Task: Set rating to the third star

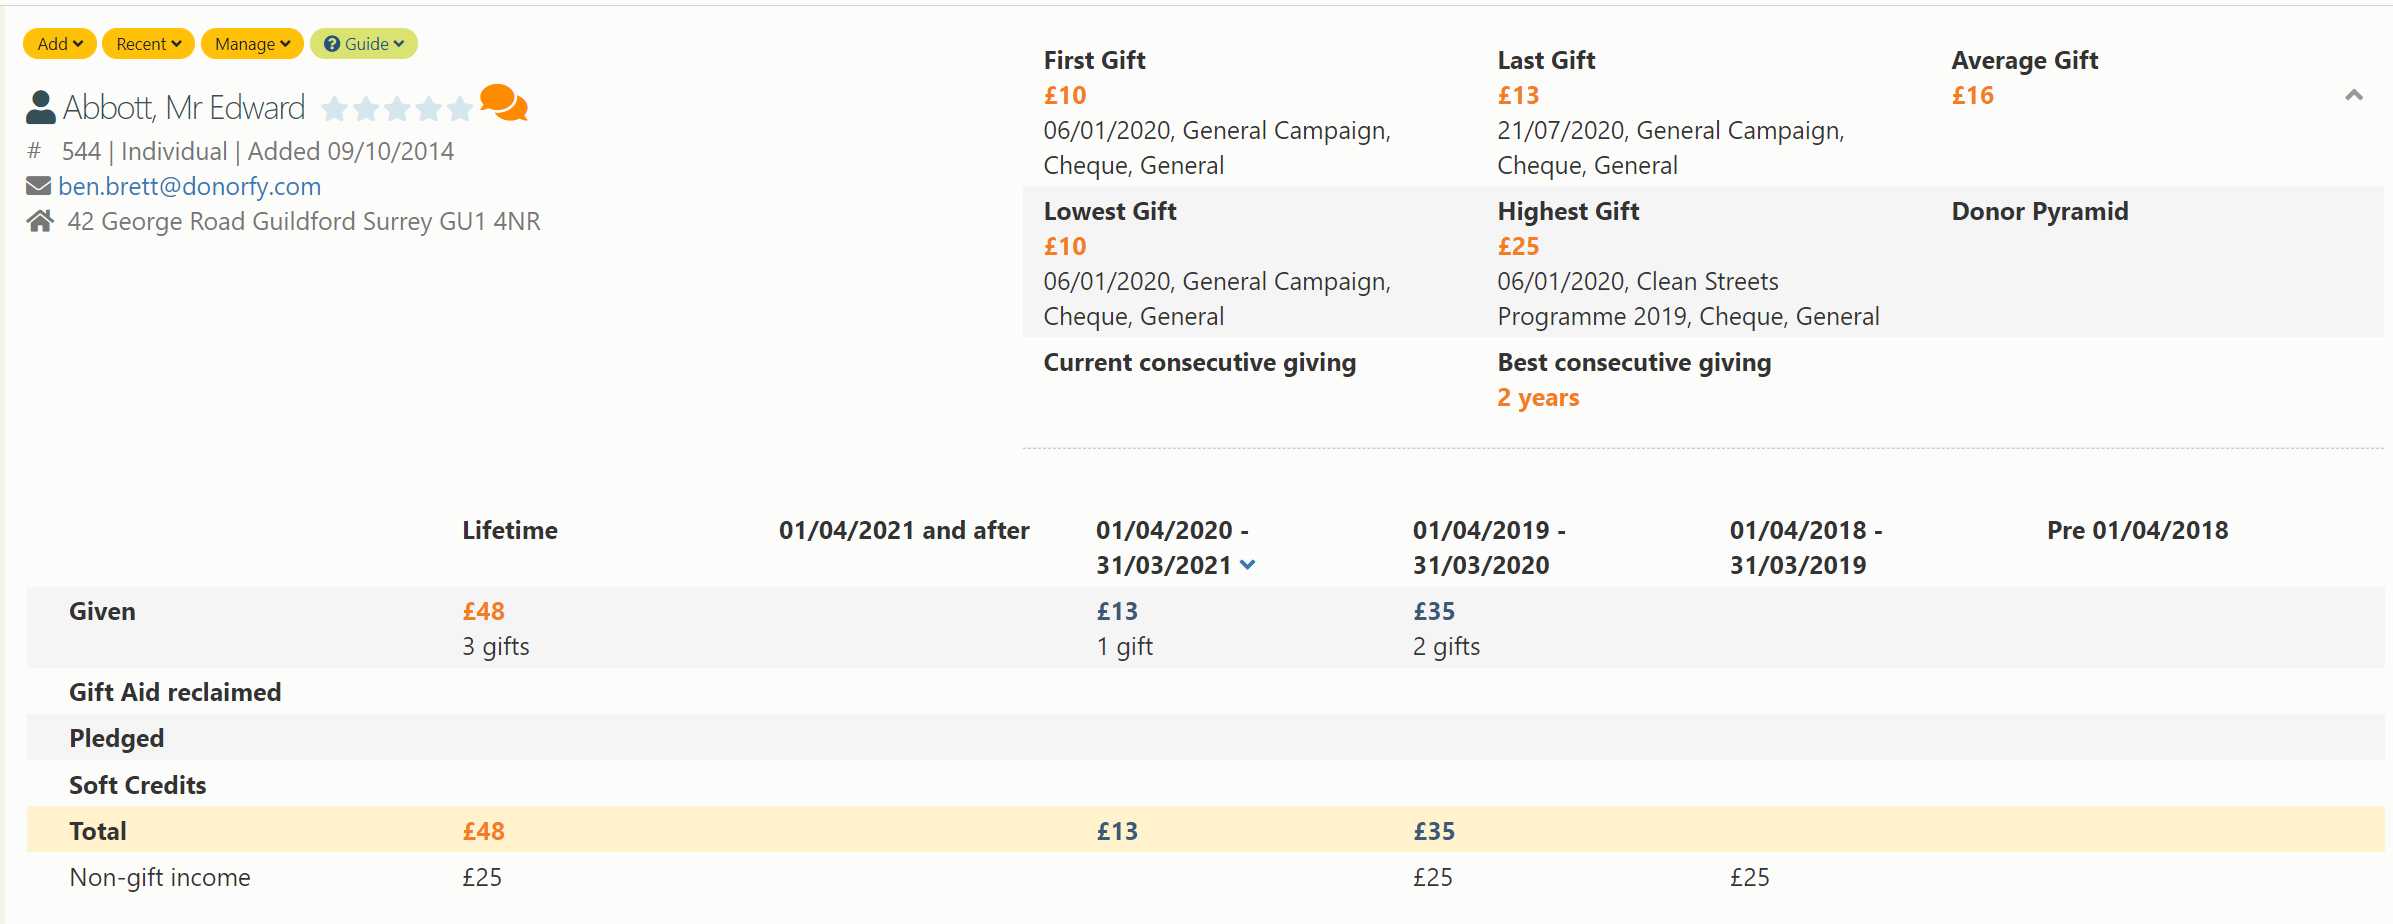Action: coord(397,108)
